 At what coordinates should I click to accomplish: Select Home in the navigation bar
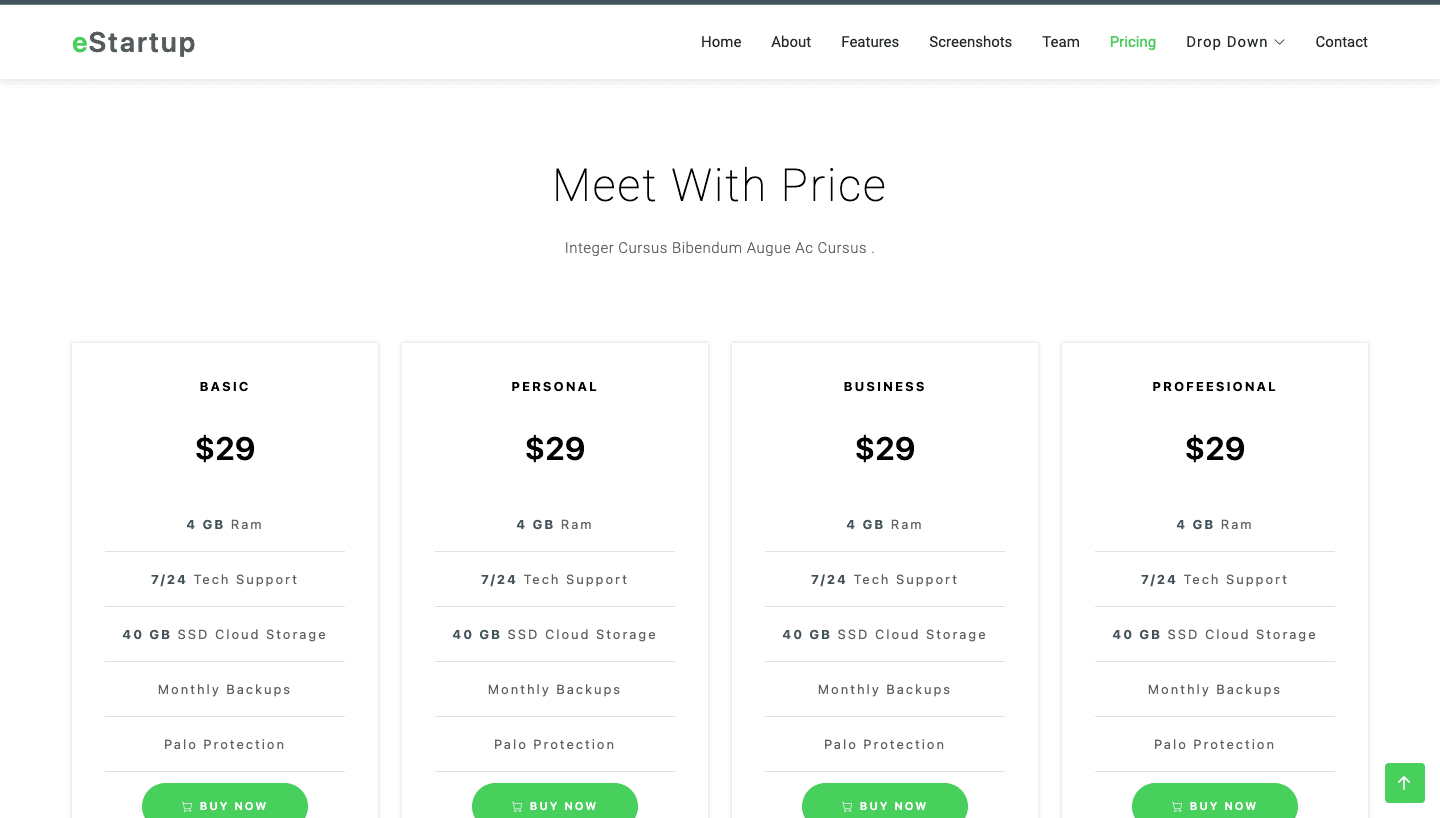721,42
